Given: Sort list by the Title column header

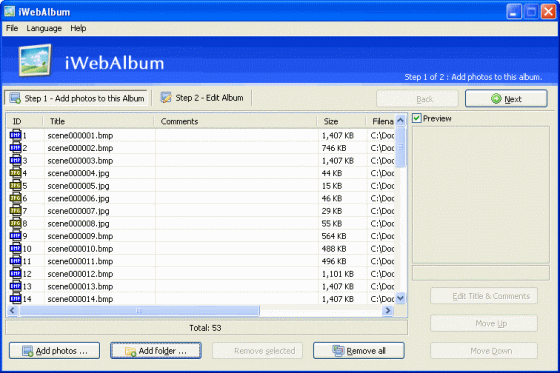Looking at the screenshot, I should [x=99, y=121].
